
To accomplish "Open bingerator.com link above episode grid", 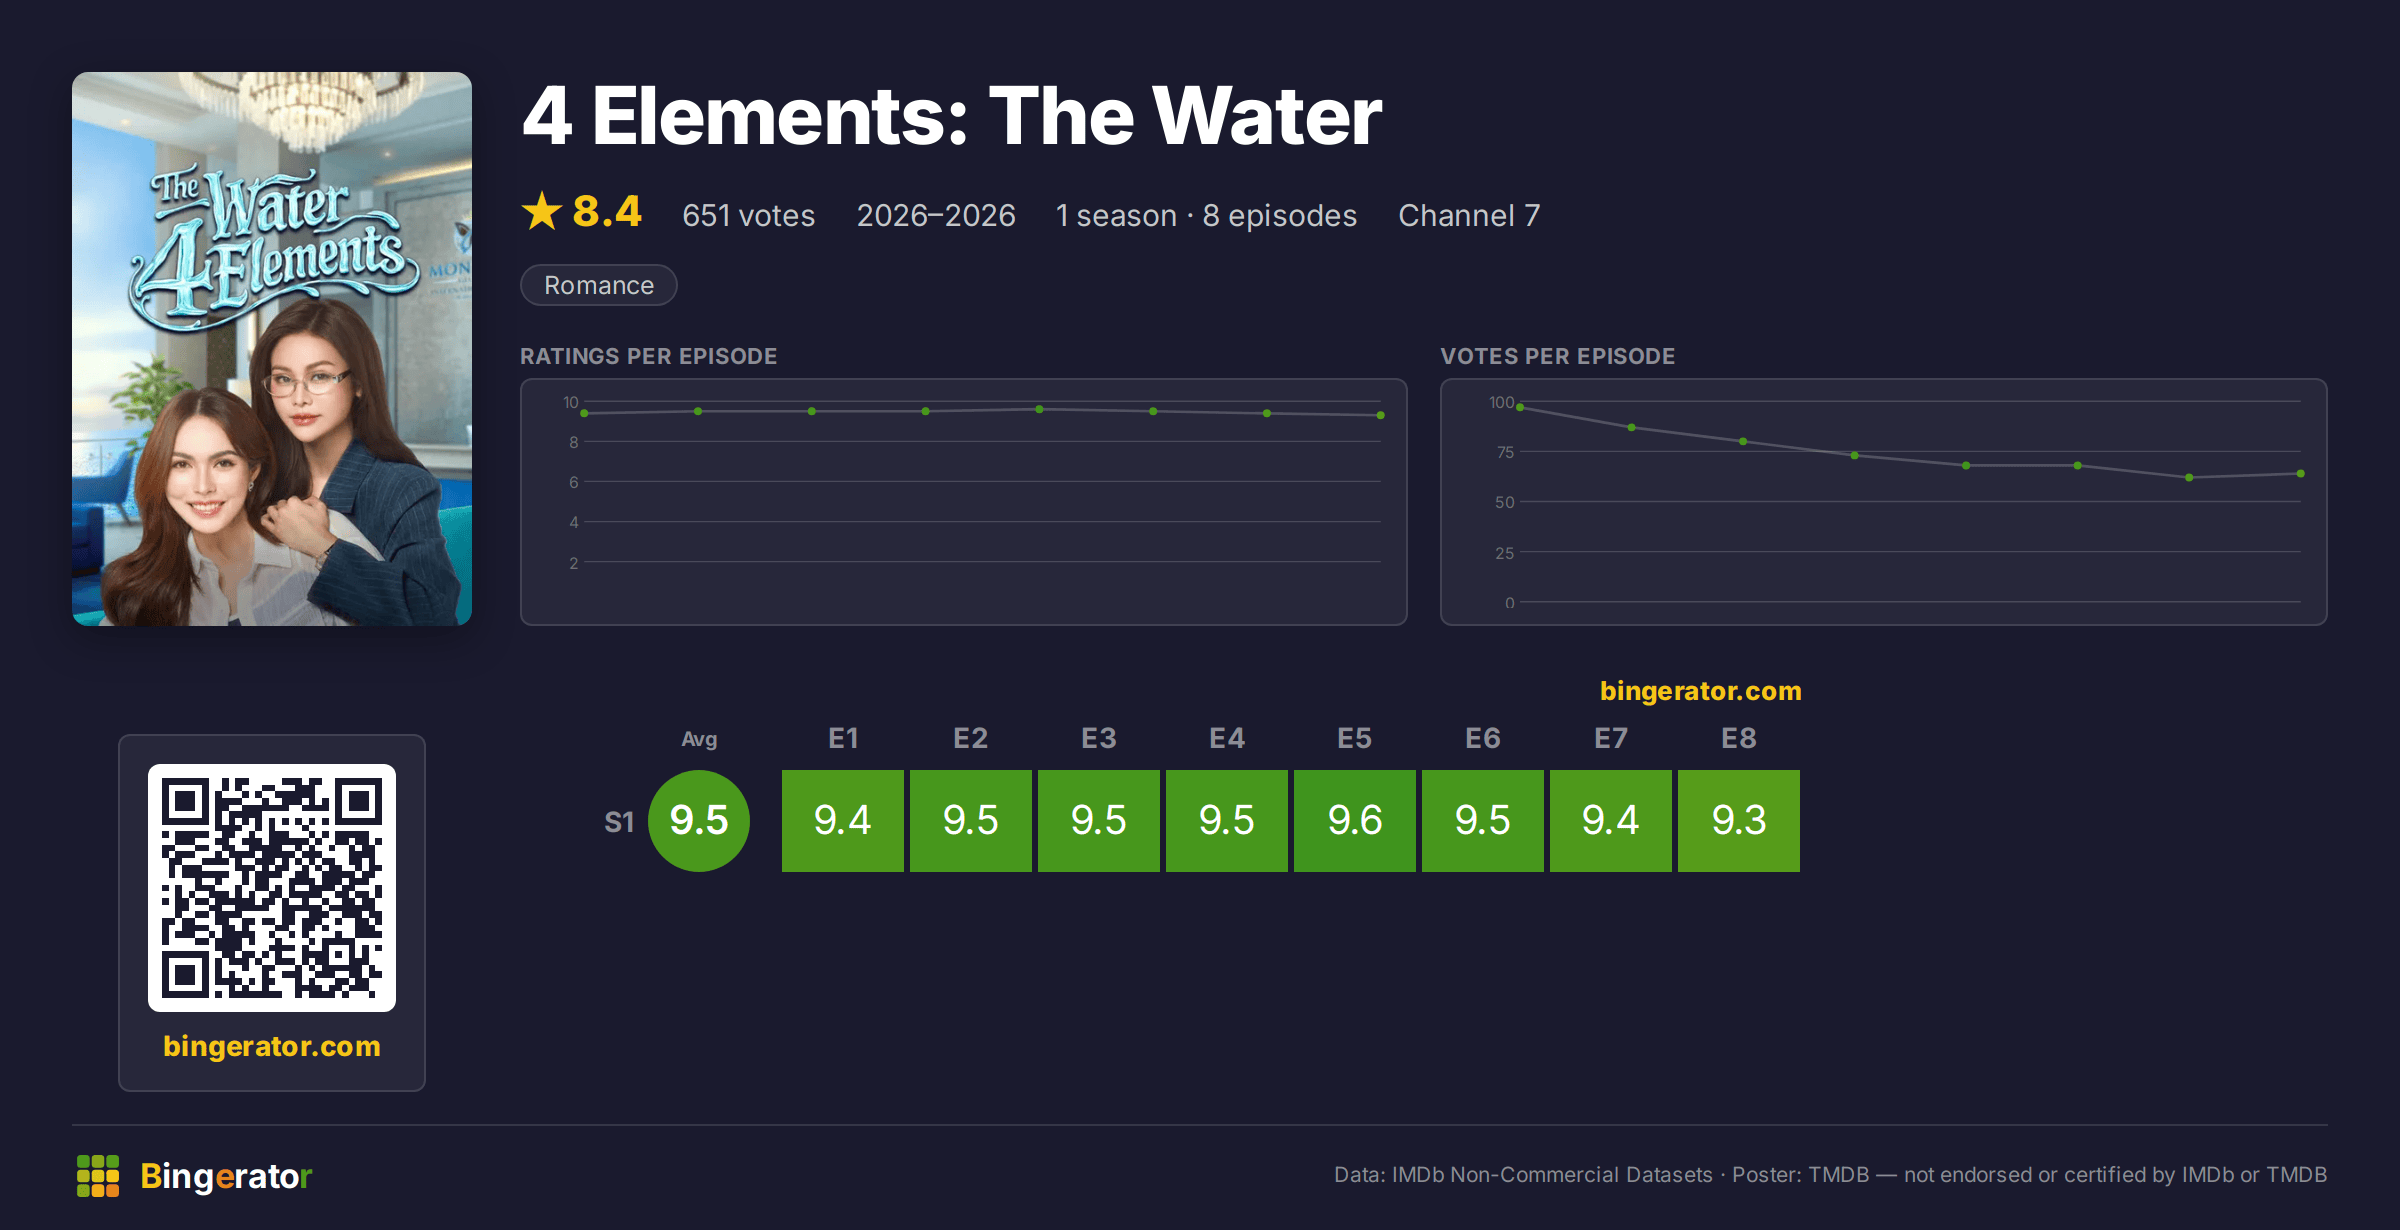I will click(1701, 691).
